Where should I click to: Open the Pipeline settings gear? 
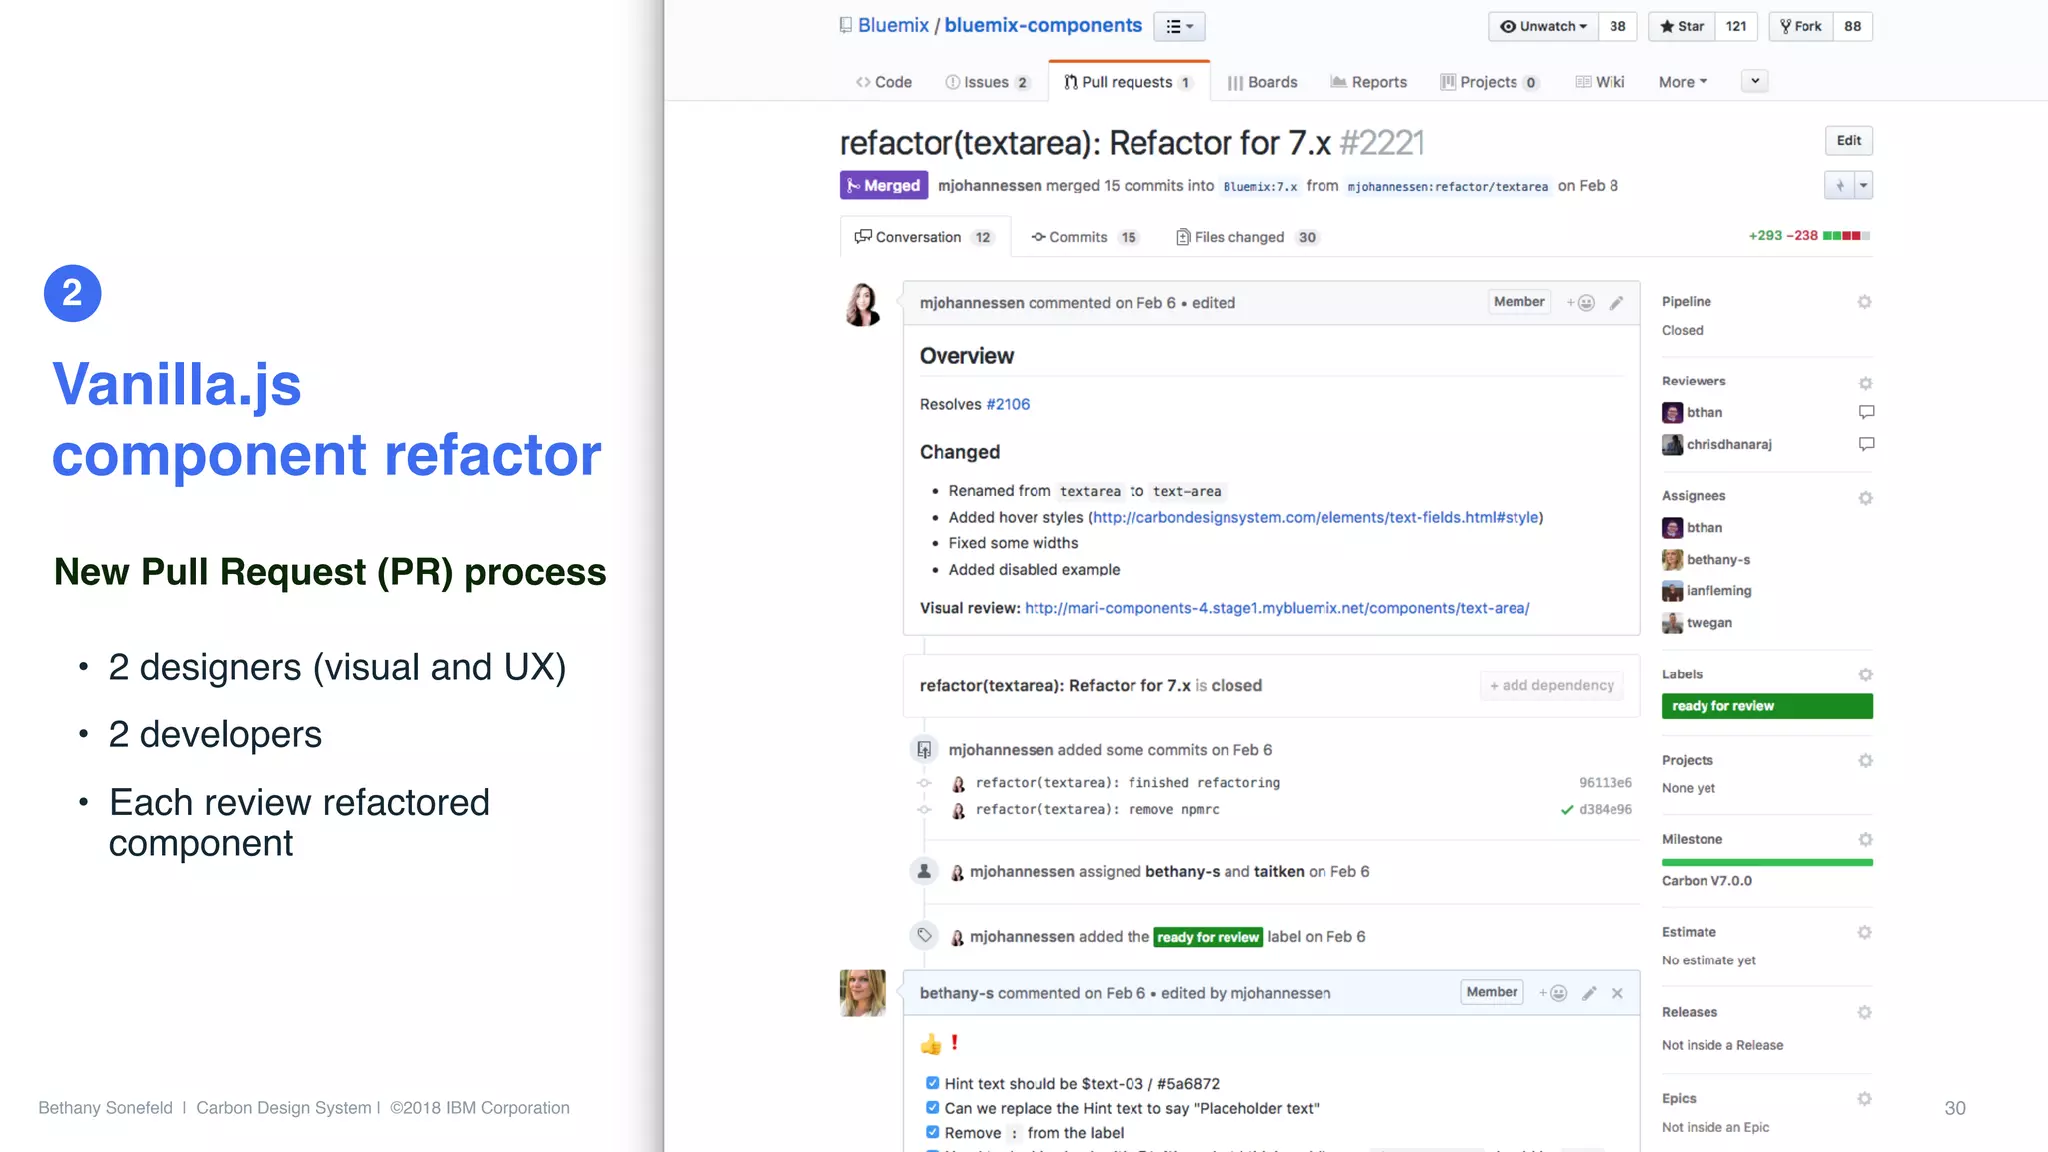click(x=1864, y=302)
